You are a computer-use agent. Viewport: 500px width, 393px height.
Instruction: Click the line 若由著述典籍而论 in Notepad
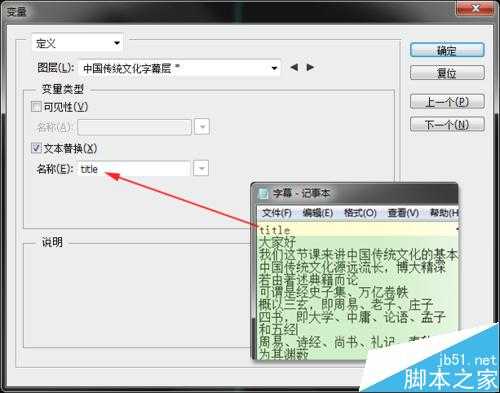click(x=308, y=279)
